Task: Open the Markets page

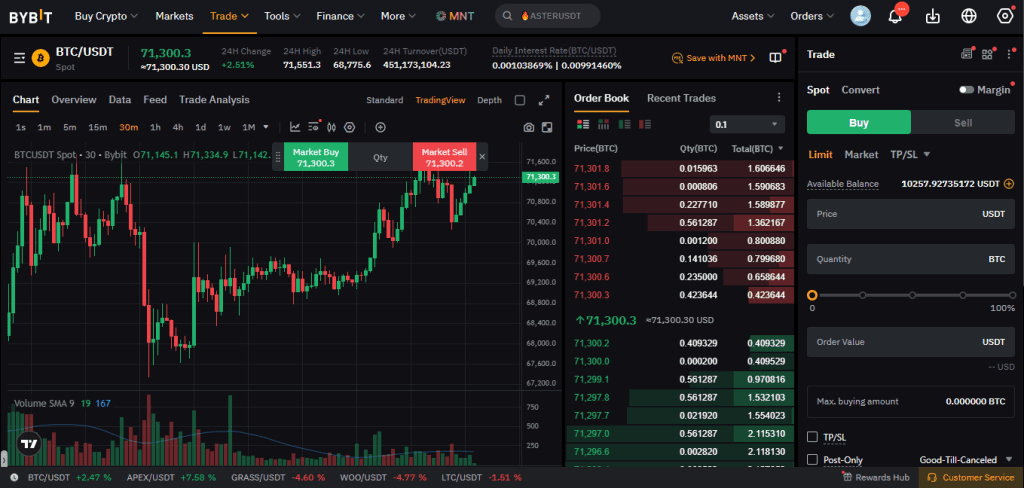Action: tap(174, 16)
